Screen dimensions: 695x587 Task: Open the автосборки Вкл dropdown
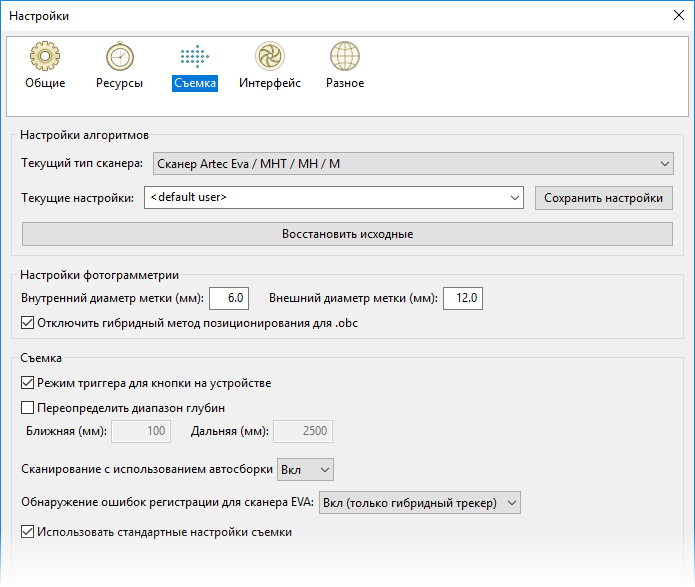[306, 469]
